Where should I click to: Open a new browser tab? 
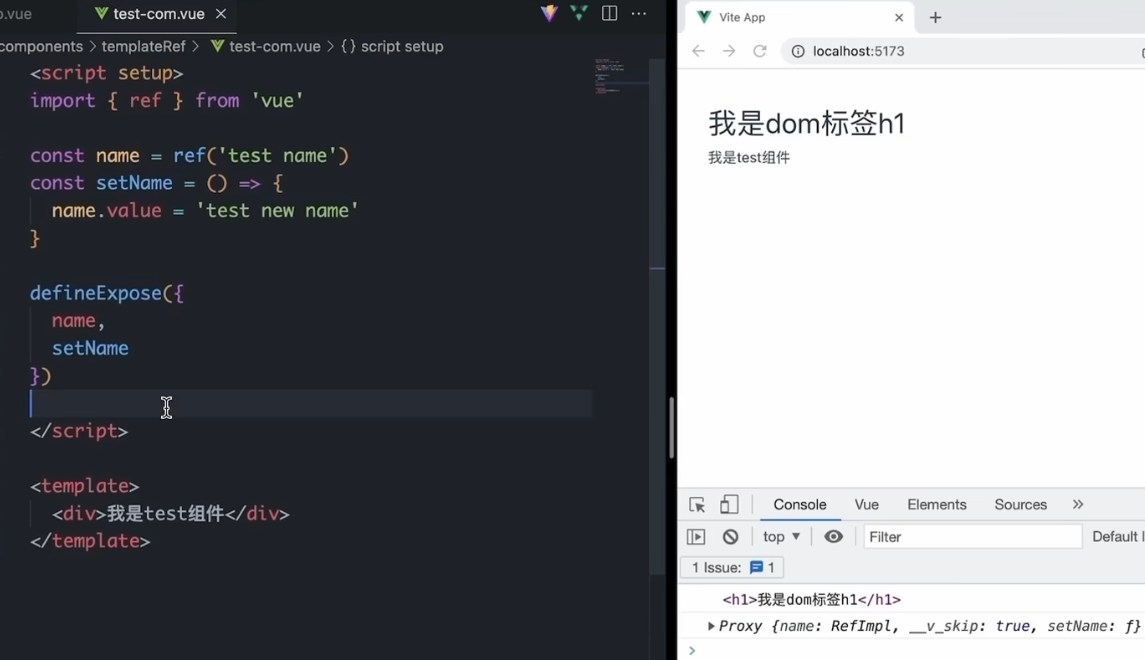pos(935,17)
